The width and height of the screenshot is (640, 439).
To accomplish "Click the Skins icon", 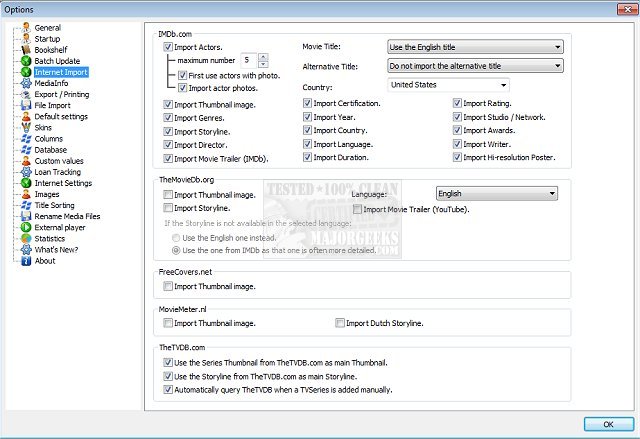I will (x=26, y=128).
